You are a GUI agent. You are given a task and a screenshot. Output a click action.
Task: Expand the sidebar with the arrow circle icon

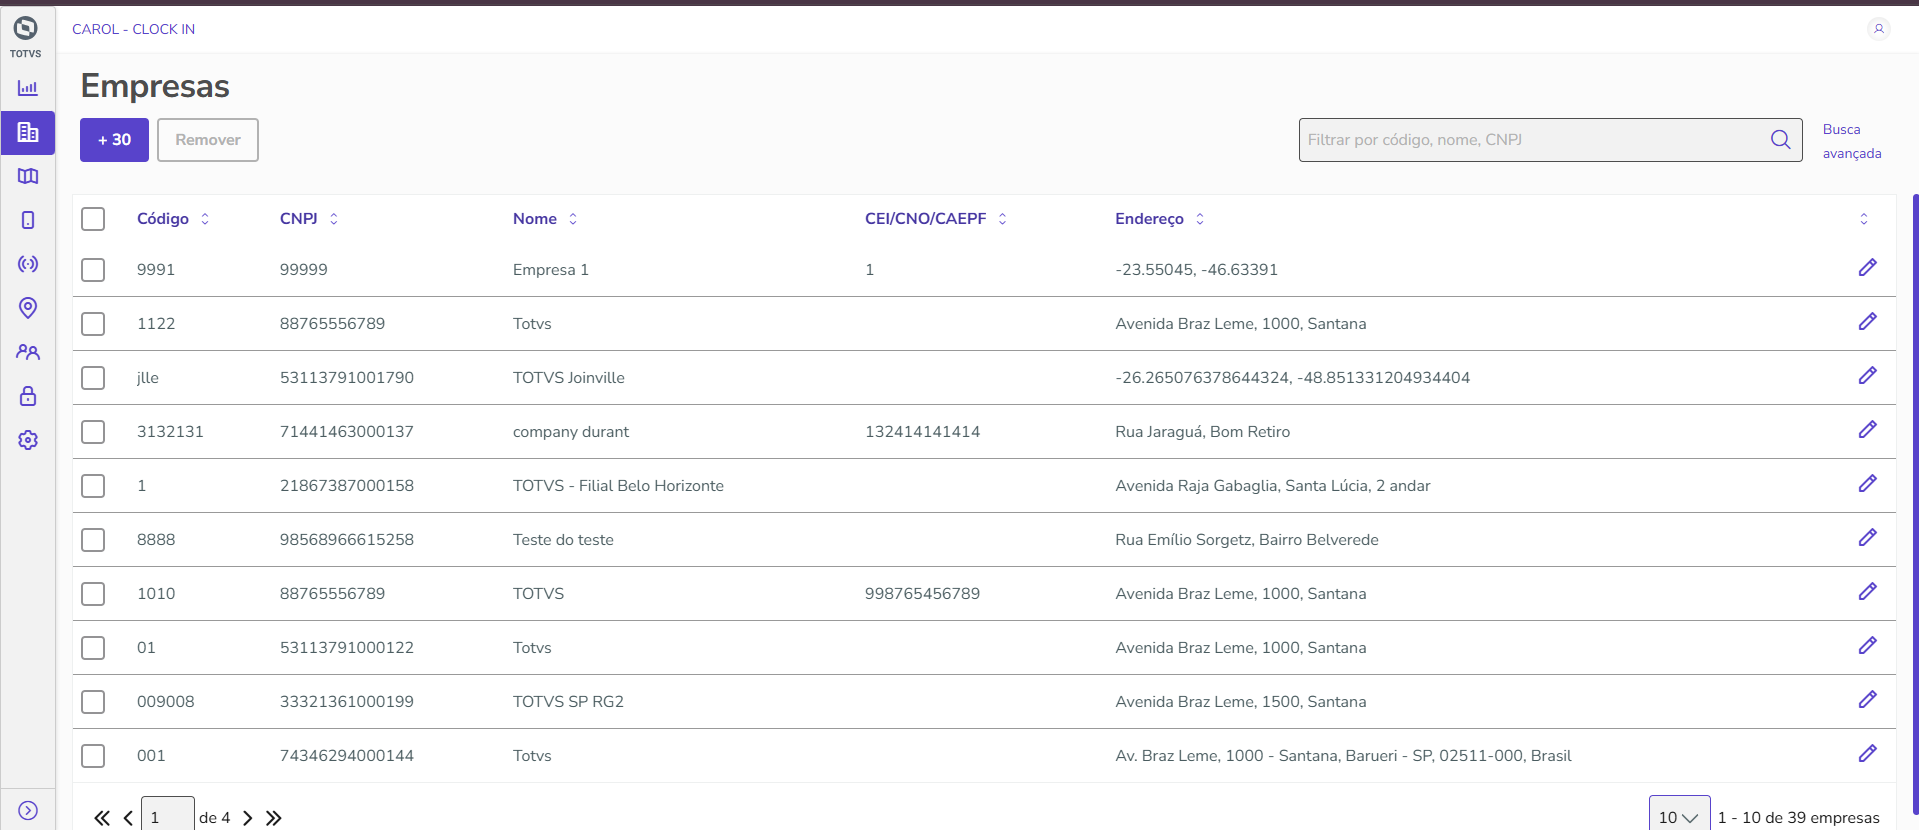click(28, 811)
